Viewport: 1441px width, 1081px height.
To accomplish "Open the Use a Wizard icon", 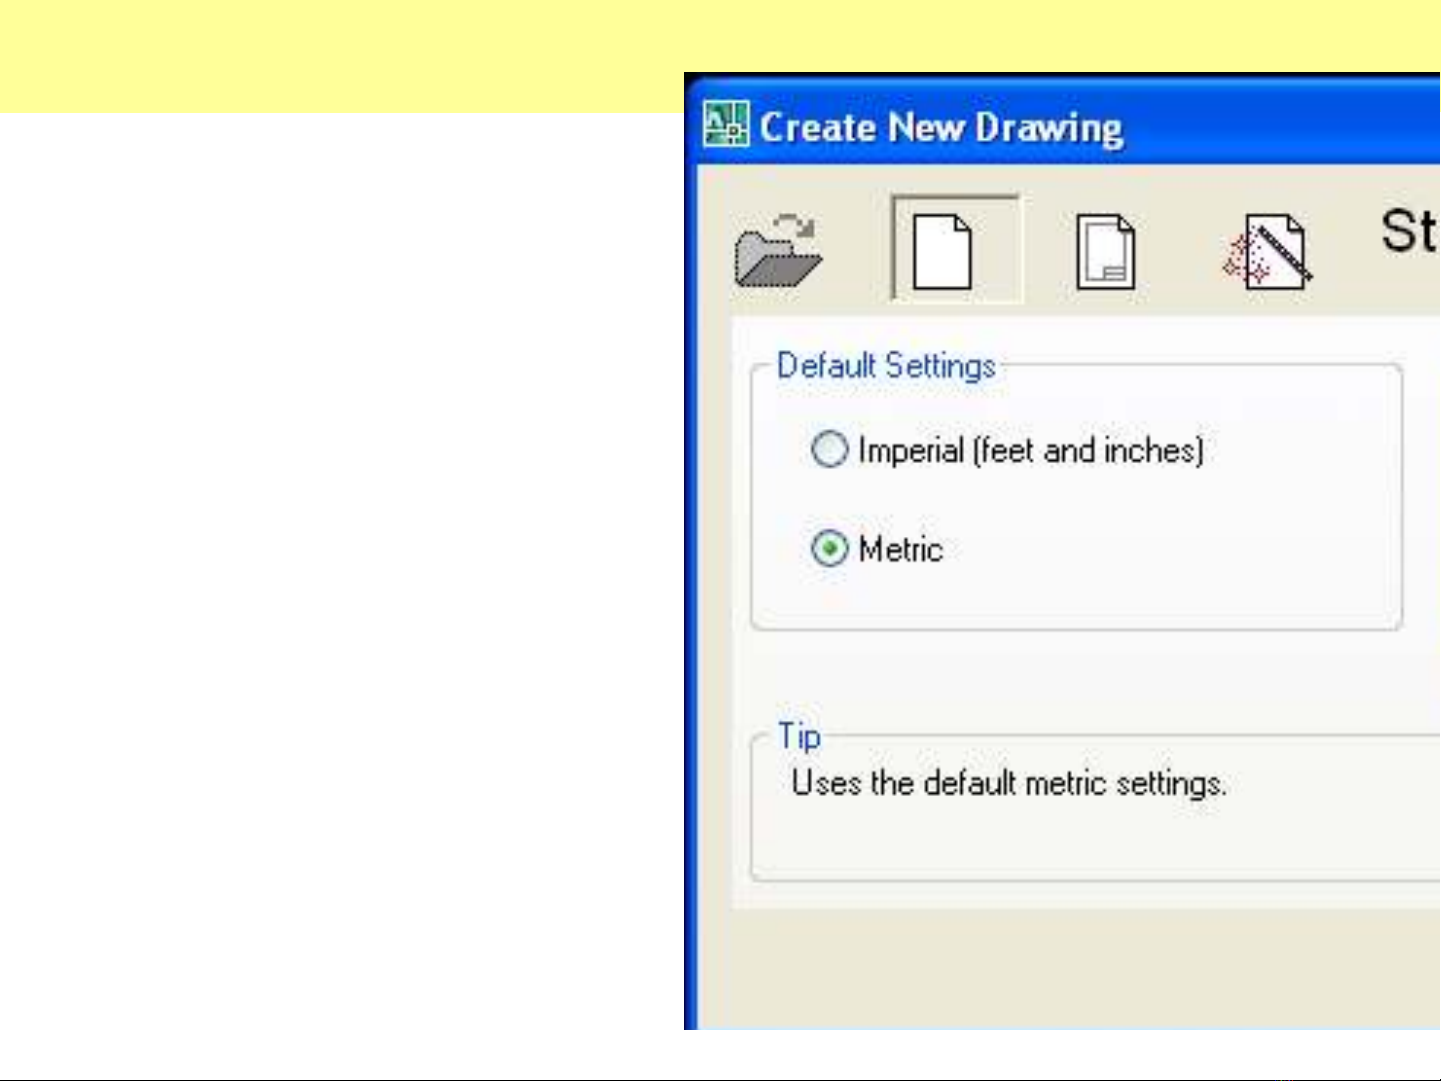I will (x=1267, y=252).
